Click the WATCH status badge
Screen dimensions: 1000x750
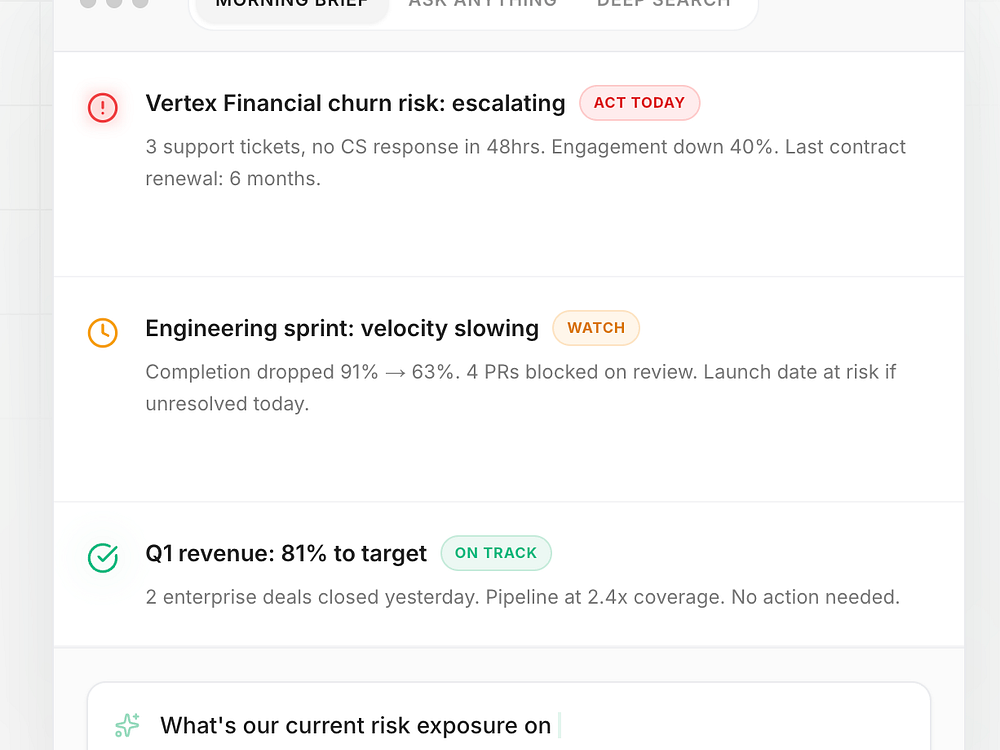point(596,328)
